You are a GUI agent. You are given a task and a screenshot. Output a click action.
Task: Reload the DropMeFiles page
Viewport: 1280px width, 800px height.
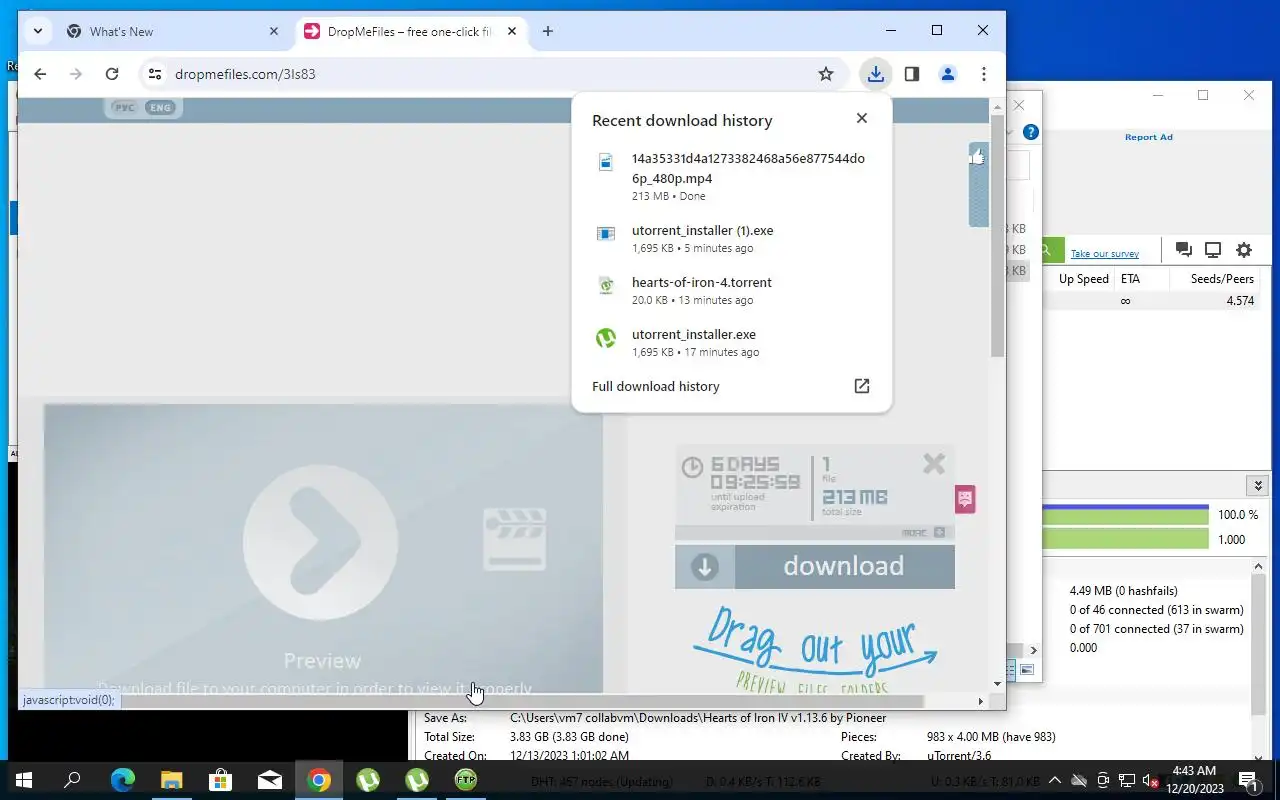click(112, 74)
